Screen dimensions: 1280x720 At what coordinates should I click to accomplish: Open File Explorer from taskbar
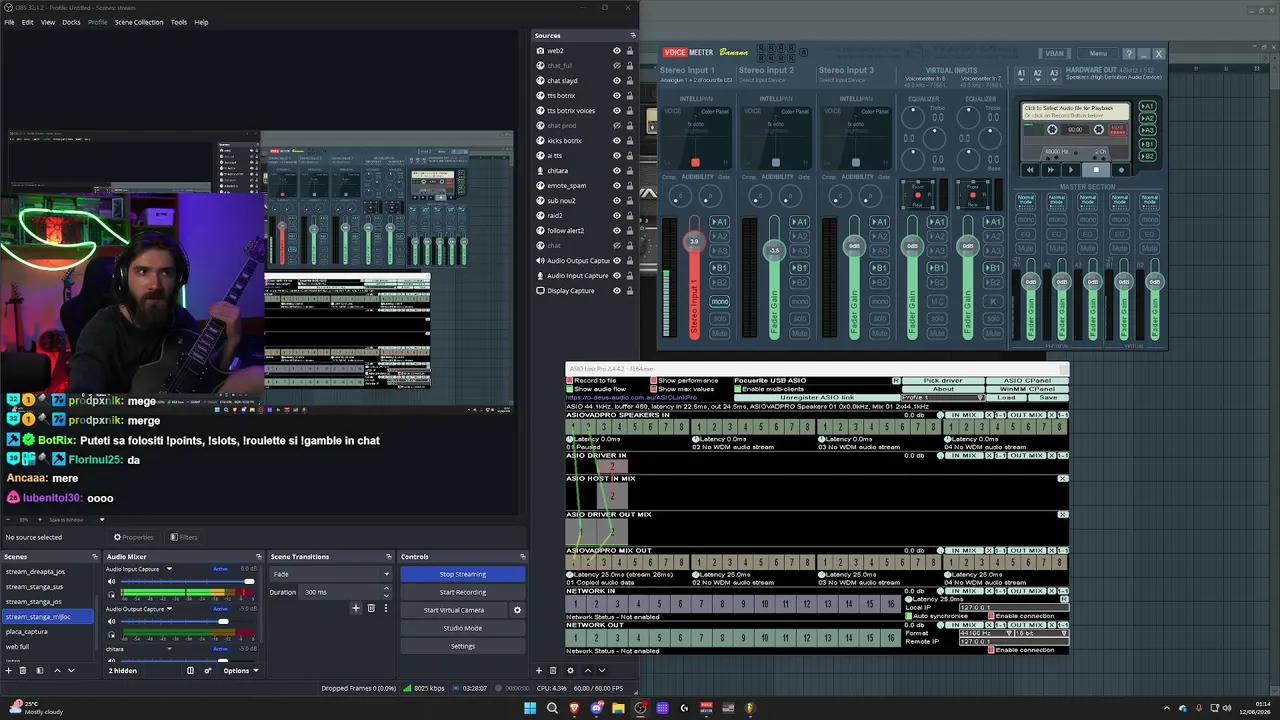(x=618, y=708)
